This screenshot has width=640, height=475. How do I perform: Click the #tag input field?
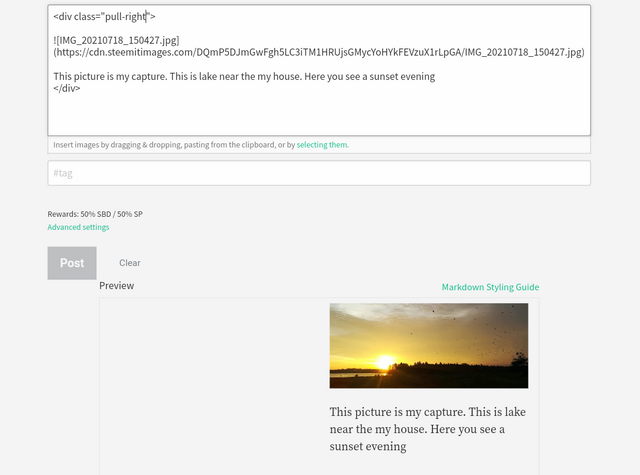319,173
